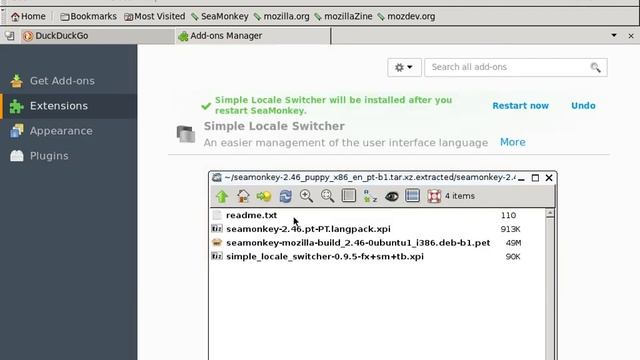This screenshot has width=640, height=360.
Task: Open Get Add-ons section
Action: [69, 81]
